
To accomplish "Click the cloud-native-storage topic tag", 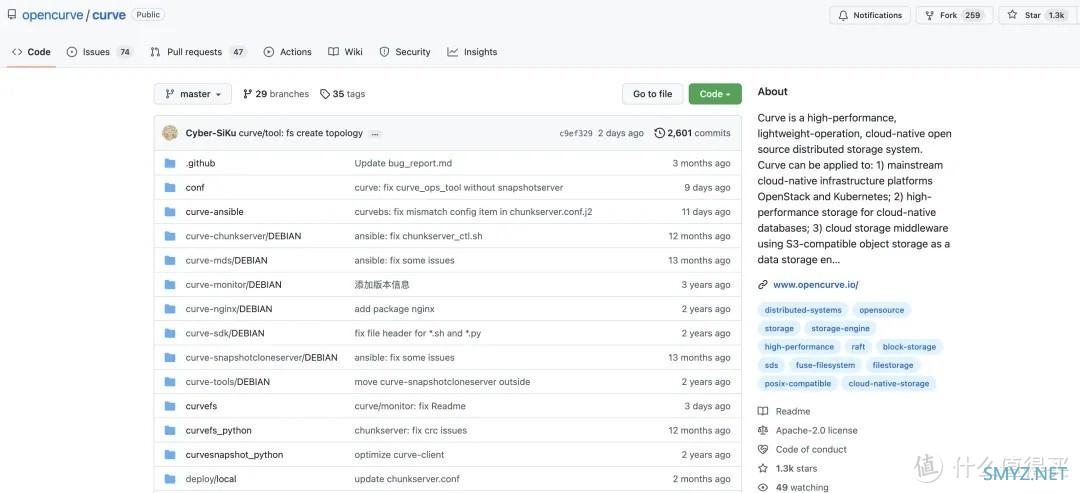I will coord(889,384).
